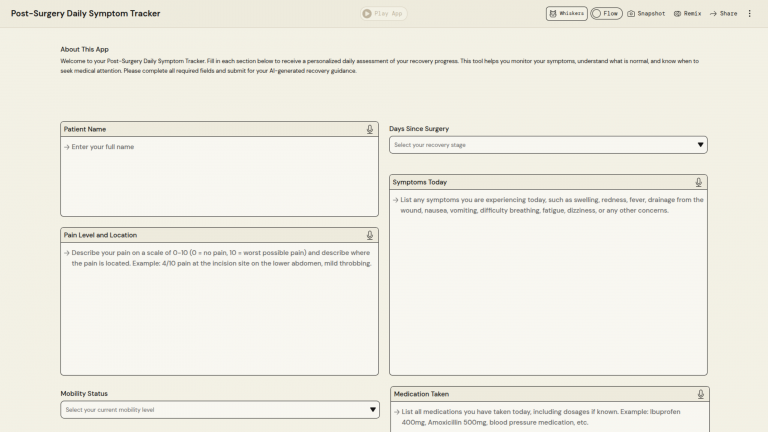Open the Whiskers cat icon button
This screenshot has width=768, height=432.
coord(566,14)
